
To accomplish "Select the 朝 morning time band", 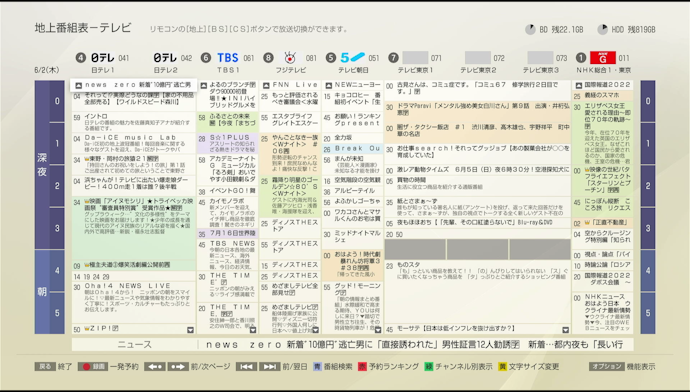I will tap(42, 292).
